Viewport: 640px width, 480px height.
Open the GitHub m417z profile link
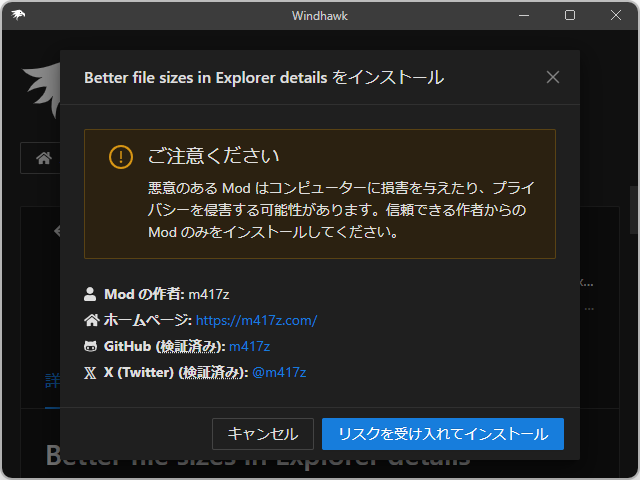pyautogui.click(x=249, y=347)
